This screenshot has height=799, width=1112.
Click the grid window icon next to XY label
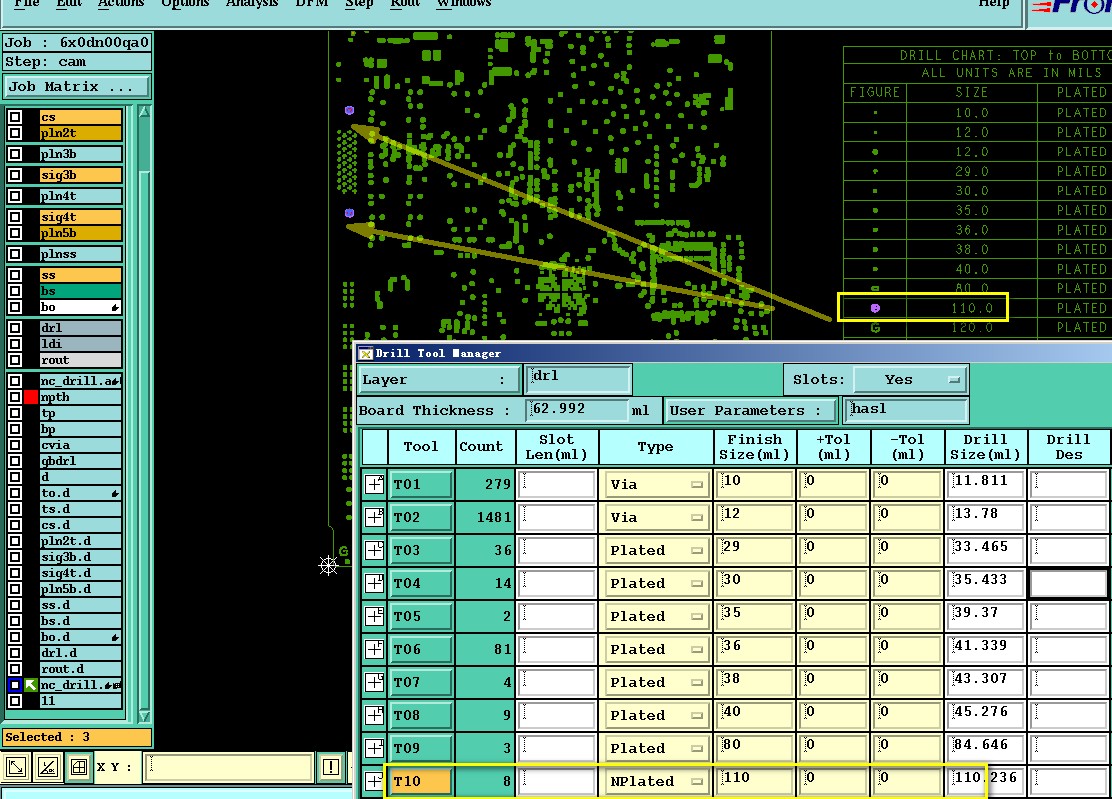click(78, 768)
